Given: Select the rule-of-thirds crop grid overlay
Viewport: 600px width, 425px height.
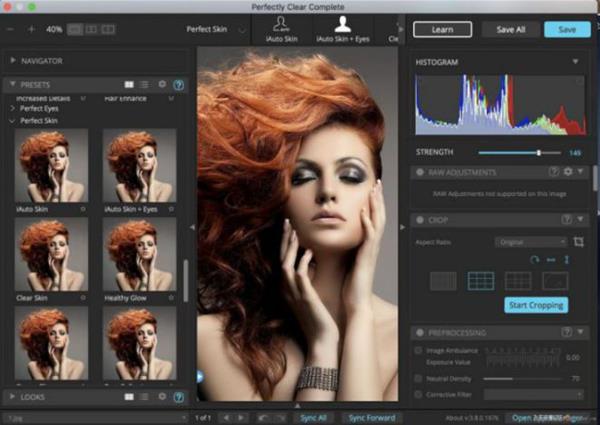Looking at the screenshot, I should pyautogui.click(x=481, y=281).
